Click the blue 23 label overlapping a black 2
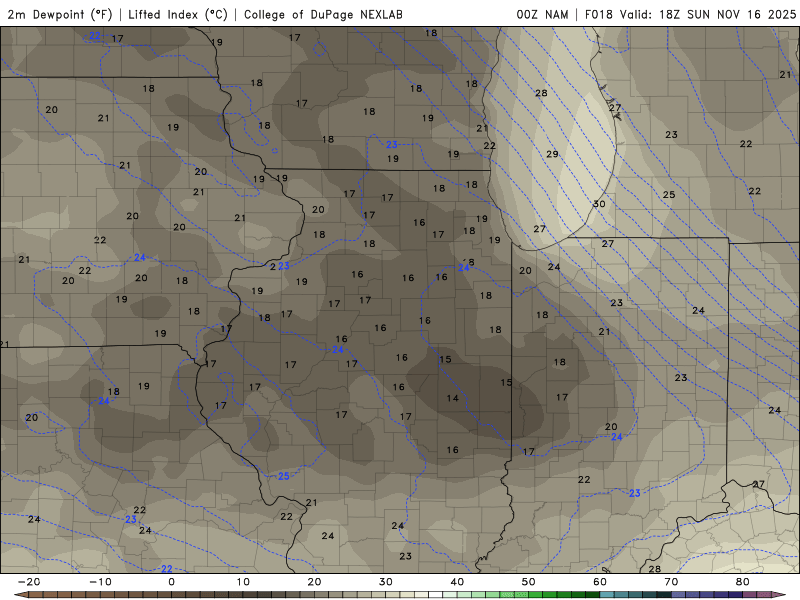Screen dimensions: 800x600 284,266
